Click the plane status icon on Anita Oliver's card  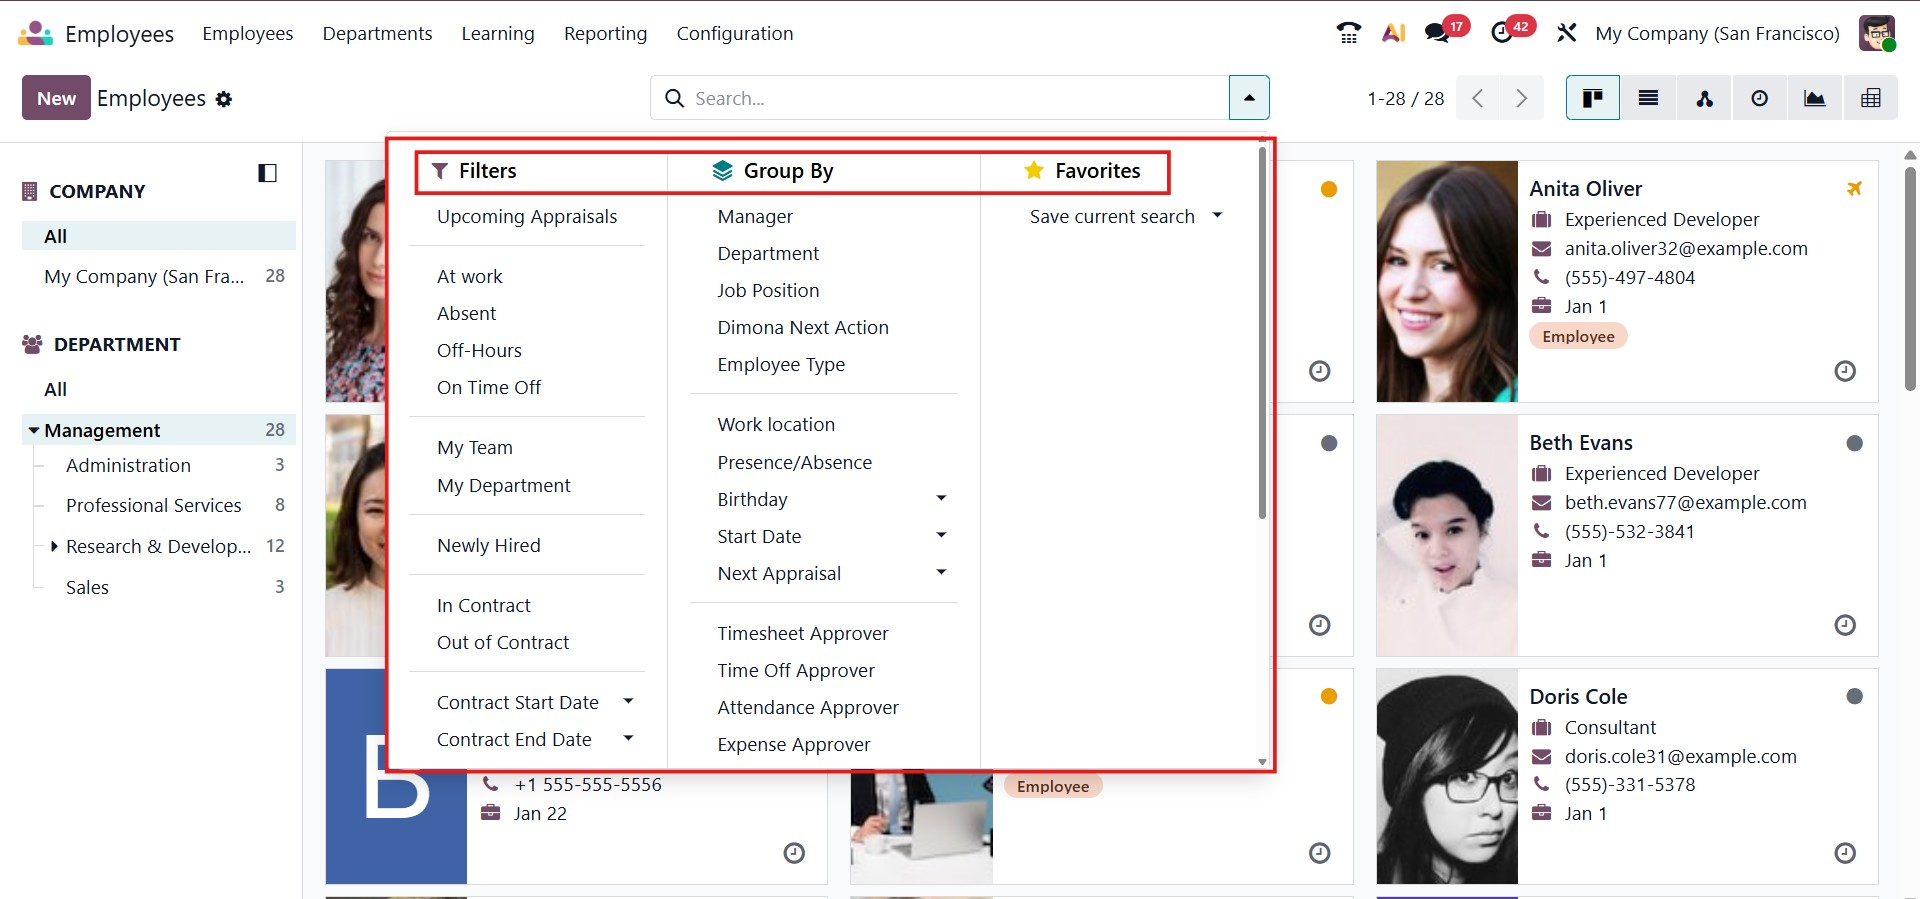[x=1854, y=188]
